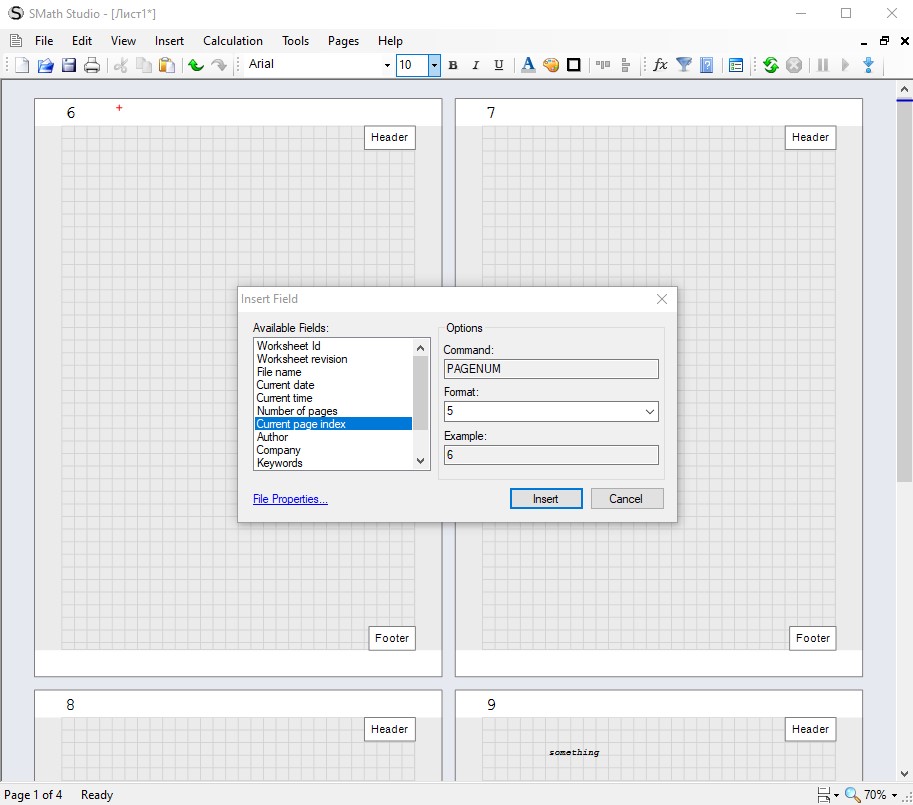Click the Open file icon
Screen dimensions: 913x805
point(45,65)
